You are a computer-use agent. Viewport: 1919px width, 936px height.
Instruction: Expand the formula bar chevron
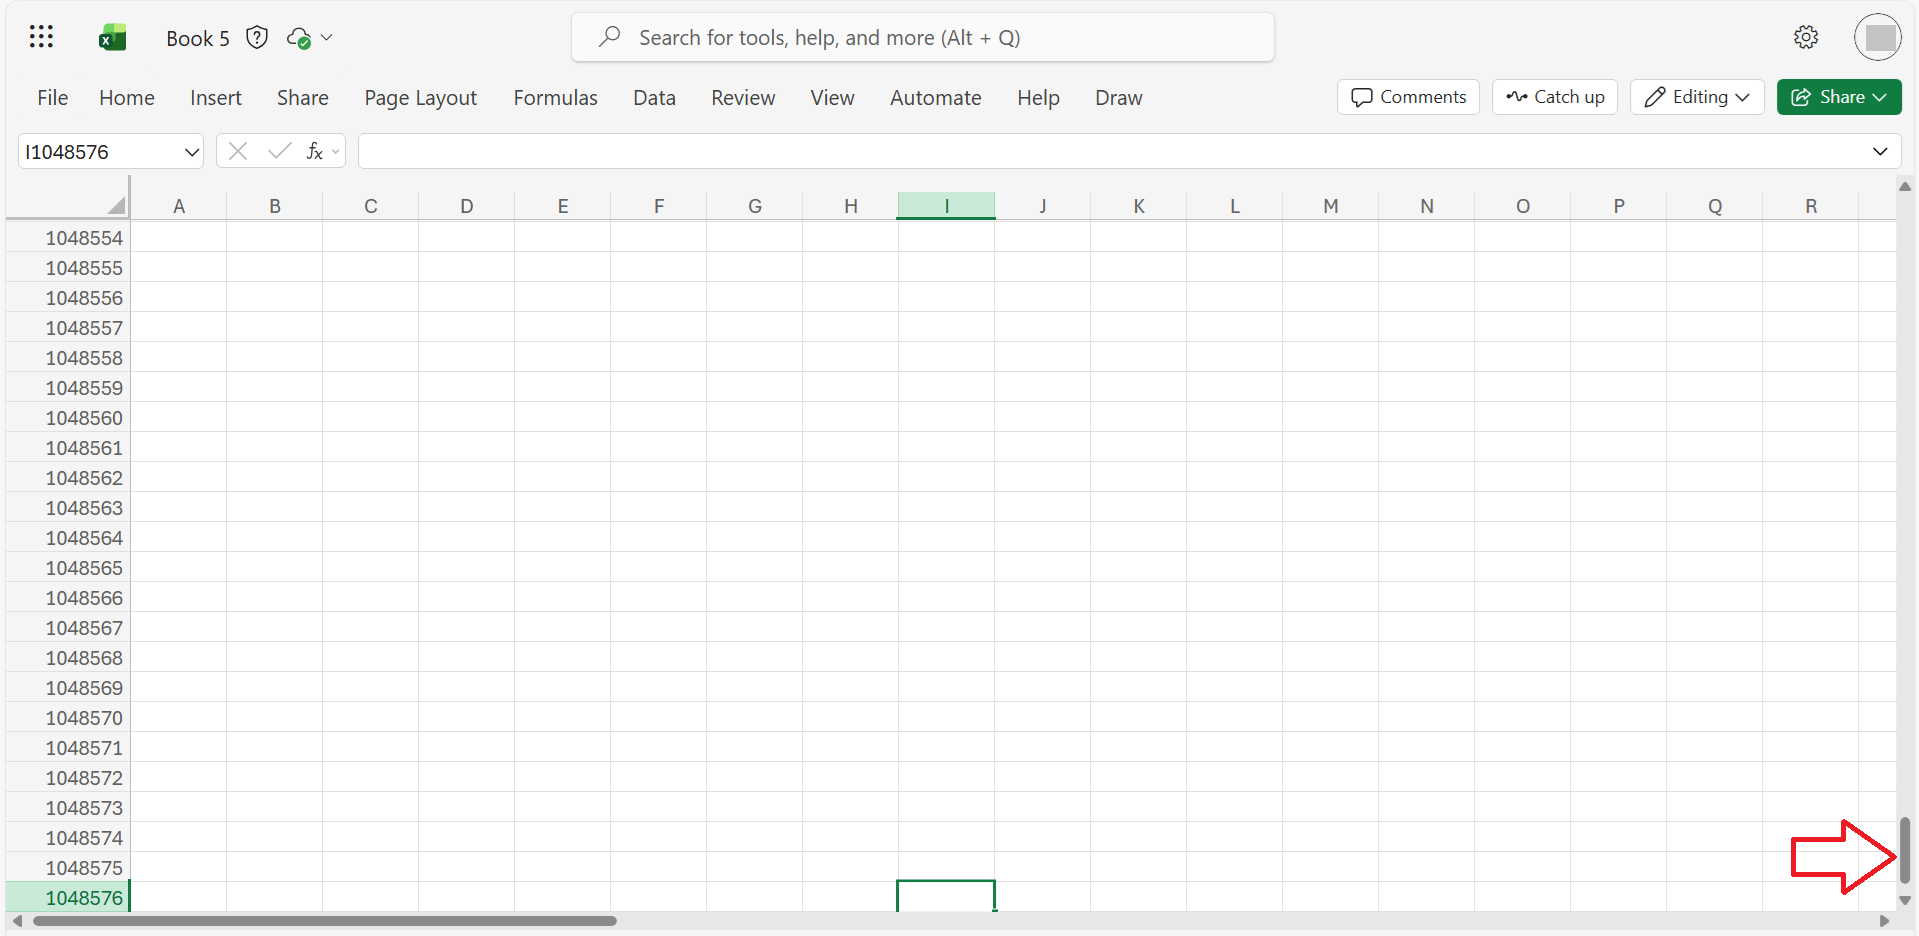click(x=1880, y=152)
